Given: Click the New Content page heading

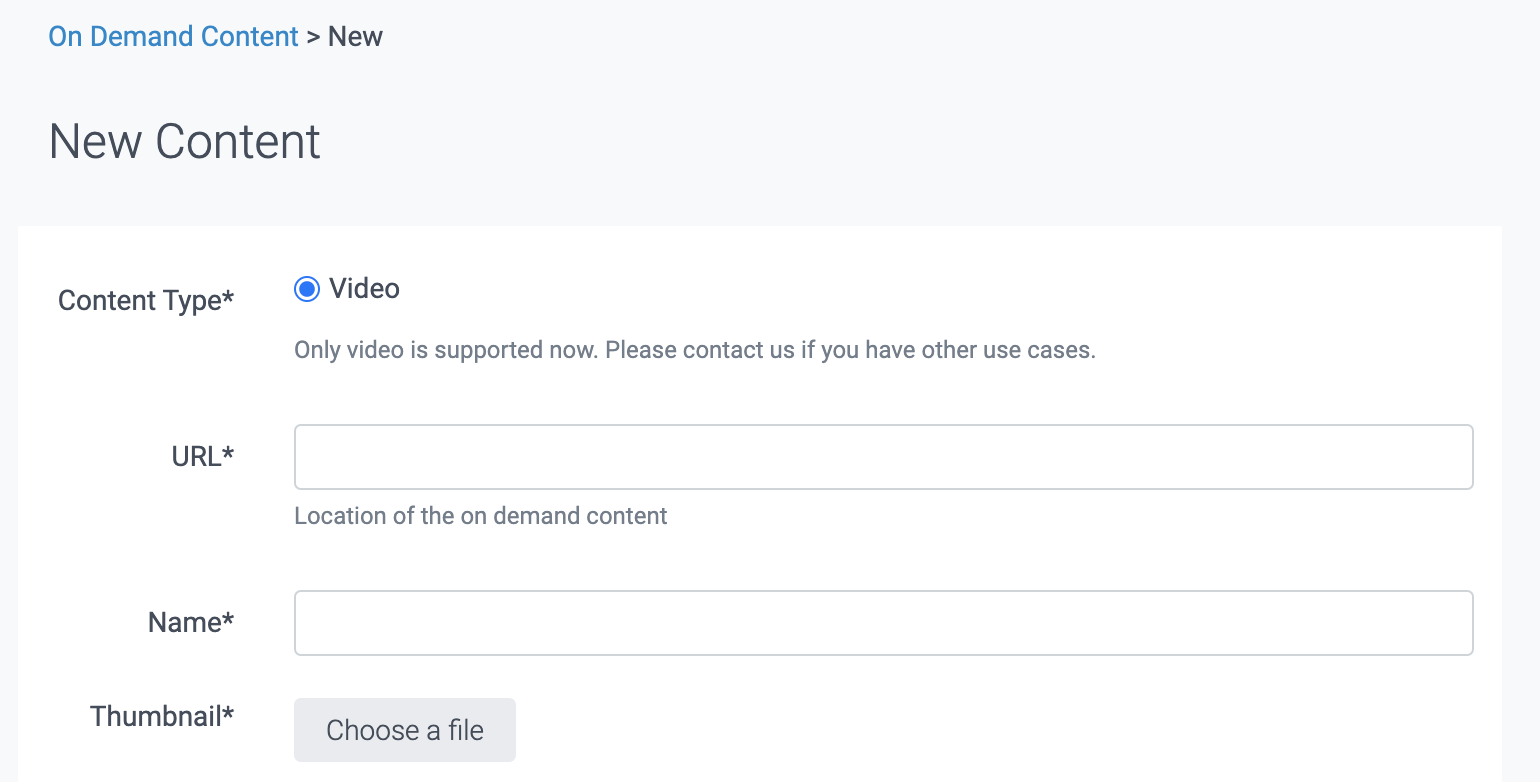Looking at the screenshot, I should point(184,141).
